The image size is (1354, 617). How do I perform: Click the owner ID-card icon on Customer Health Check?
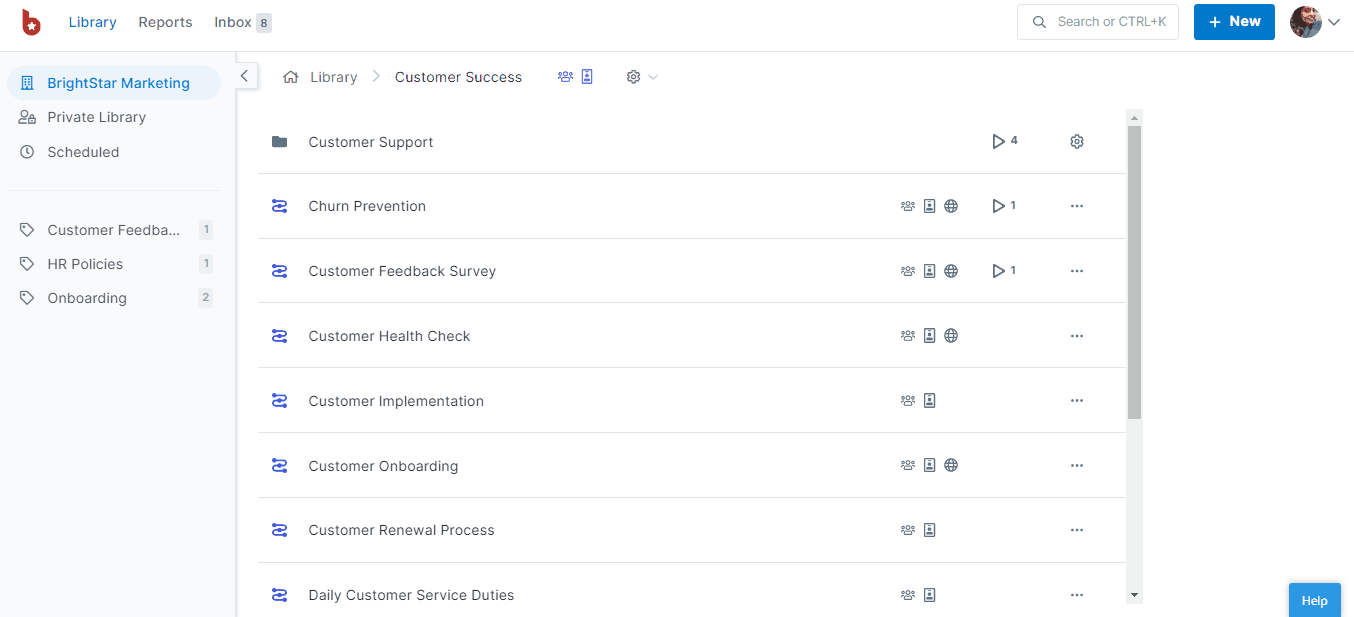pyautogui.click(x=930, y=335)
